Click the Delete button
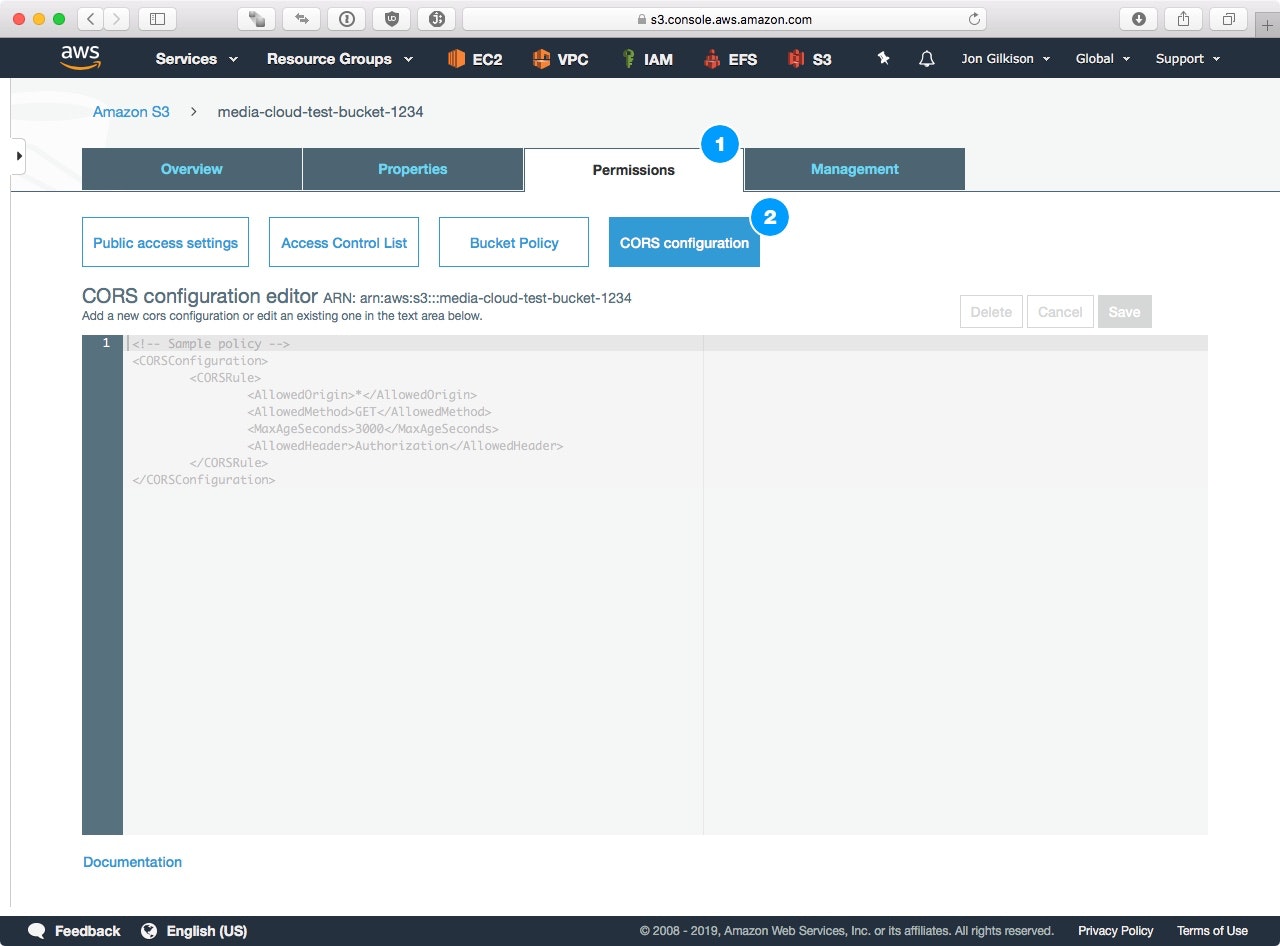Viewport: 1280px width, 946px height. [991, 312]
